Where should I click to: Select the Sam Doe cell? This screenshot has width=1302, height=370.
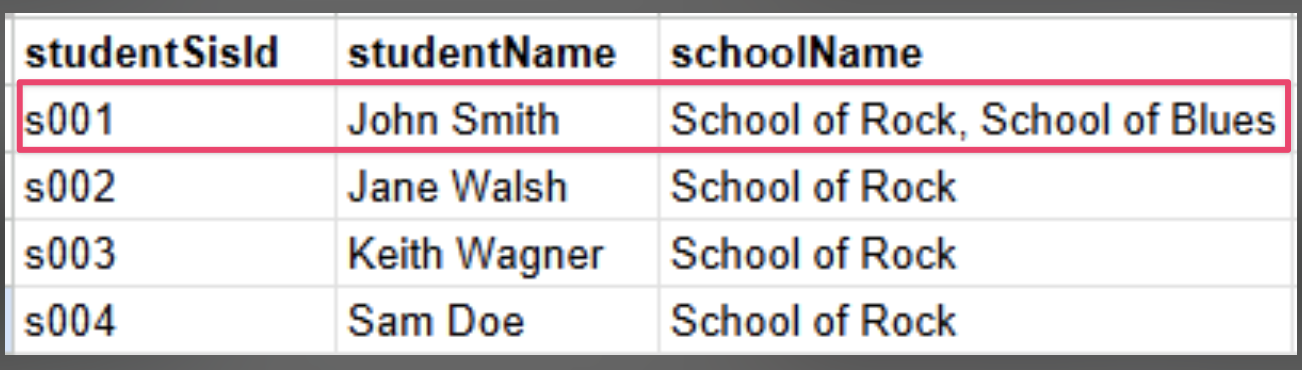coord(497,321)
